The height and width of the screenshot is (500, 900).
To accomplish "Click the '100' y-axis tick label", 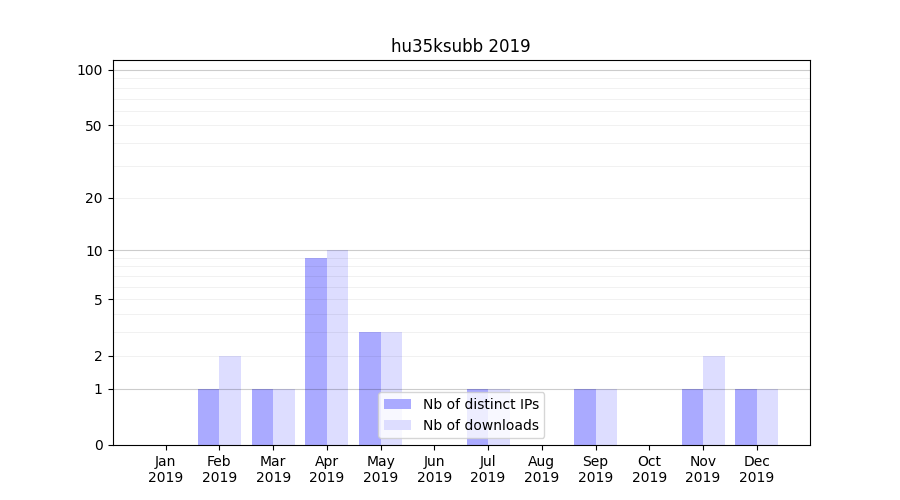I will pos(90,70).
